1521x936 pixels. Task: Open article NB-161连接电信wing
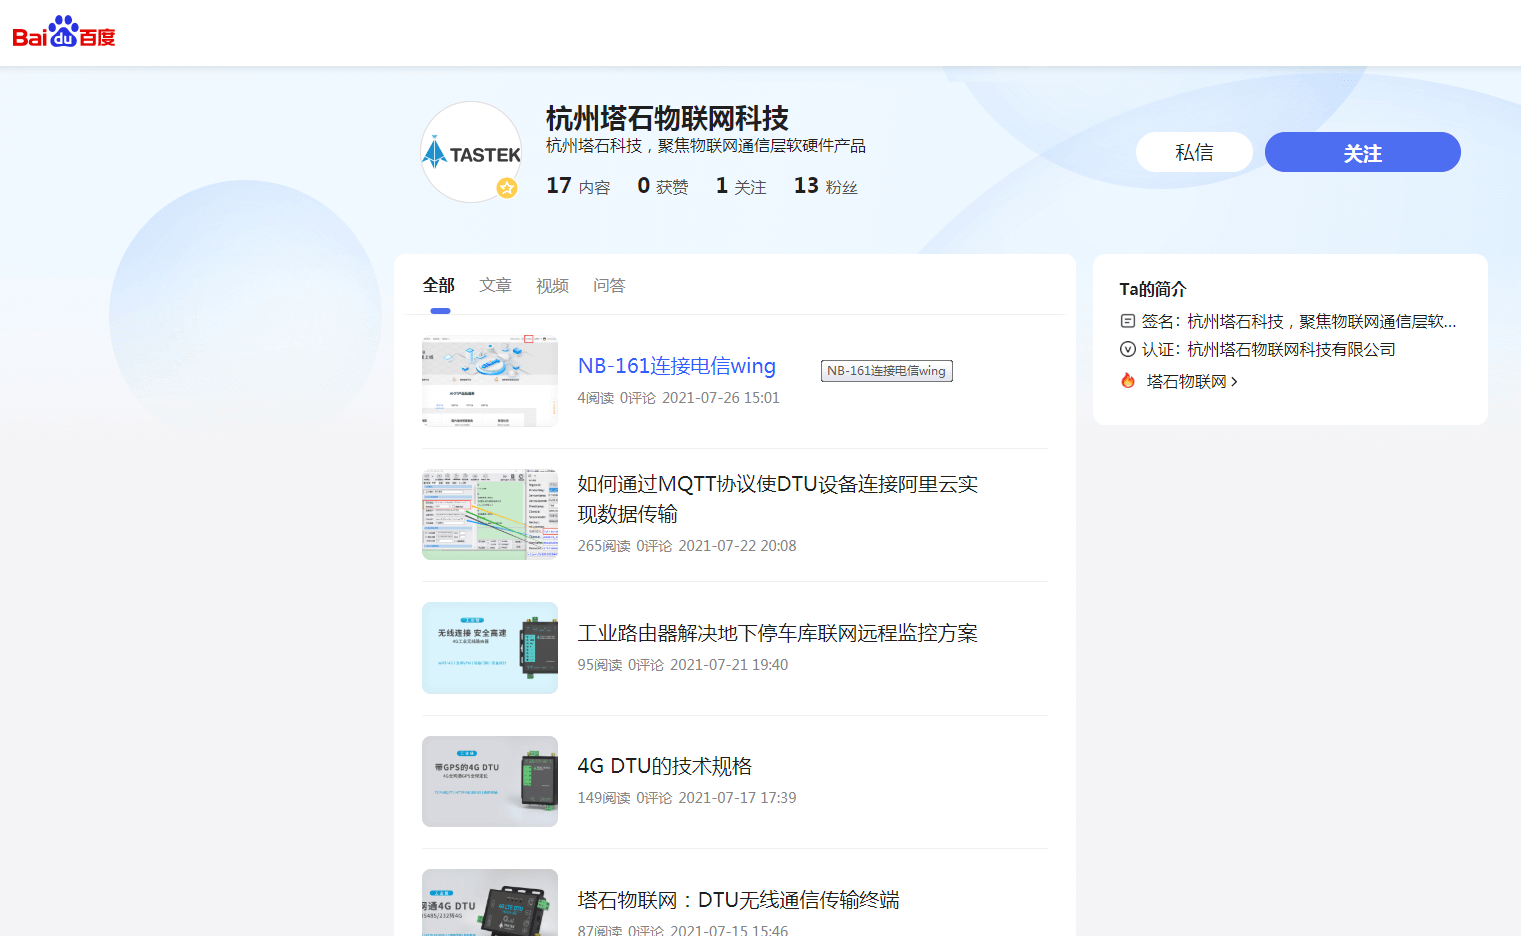tap(677, 366)
